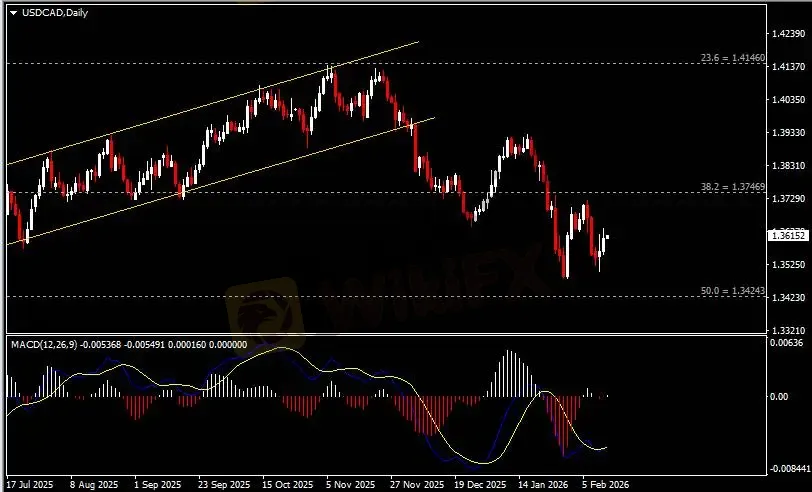812x492 pixels.
Task: Click the 1.40350 price scale value
Action: (x=788, y=99)
